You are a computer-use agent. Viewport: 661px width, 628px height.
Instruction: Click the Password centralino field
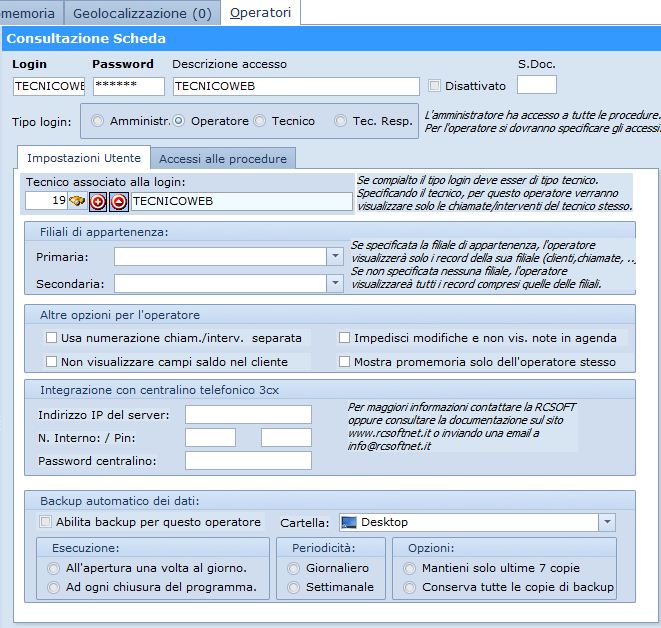[x=248, y=460]
